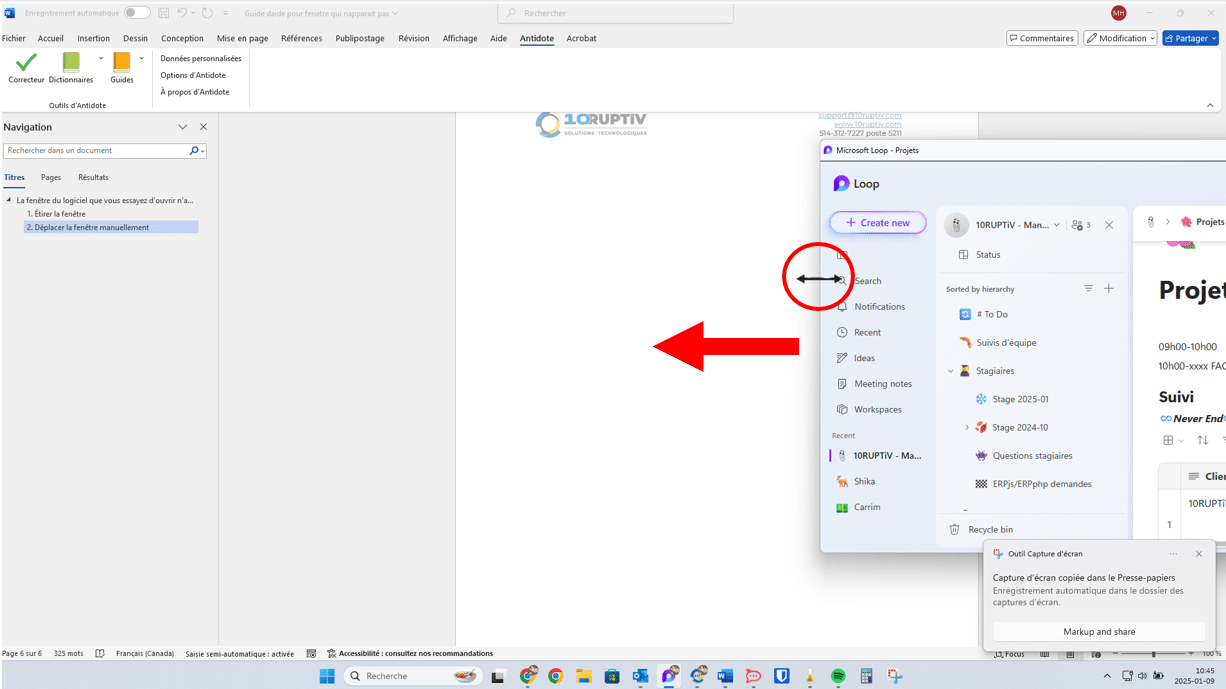Open the Insertion ribbon tab
1226x689 pixels.
click(x=94, y=38)
